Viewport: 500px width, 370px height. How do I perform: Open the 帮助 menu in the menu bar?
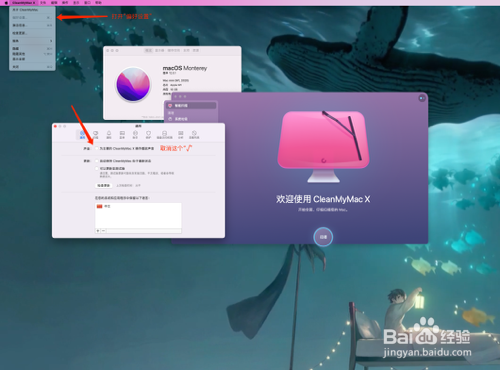[98, 3]
